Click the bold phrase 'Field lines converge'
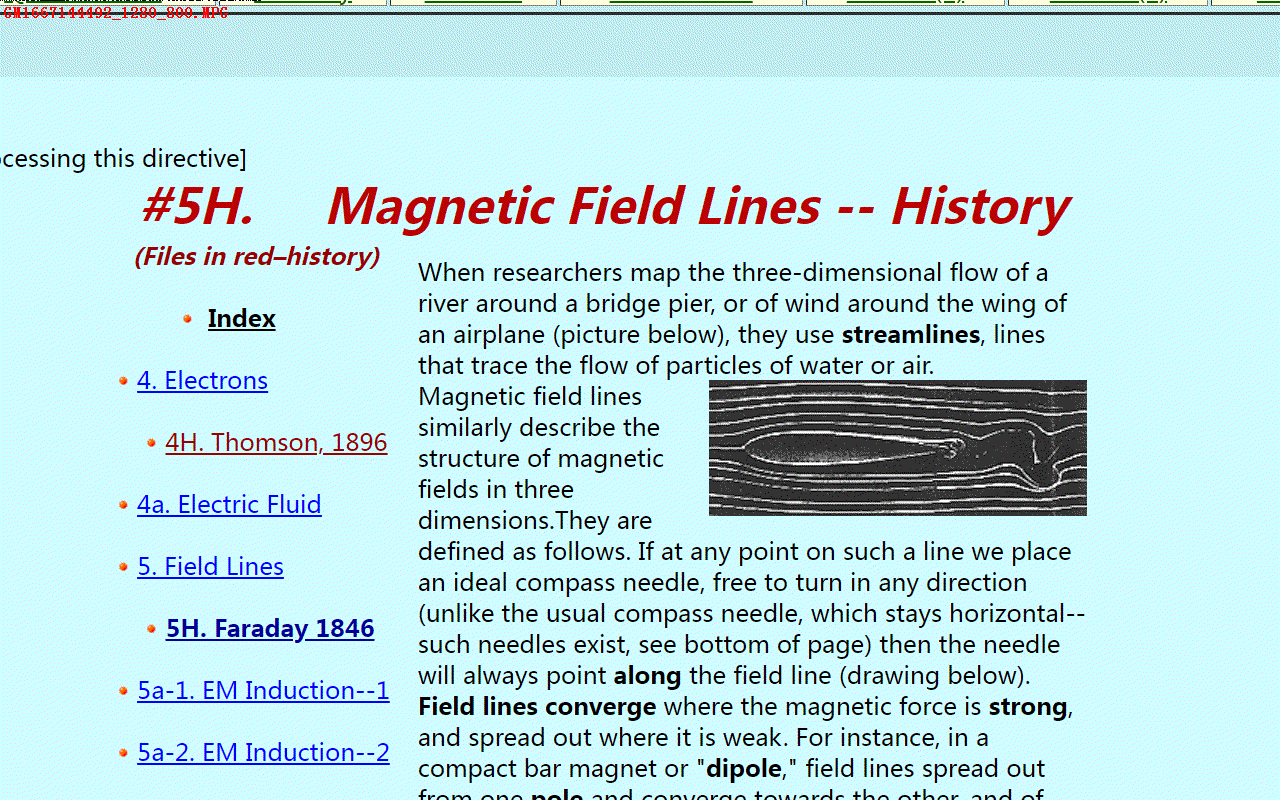Viewport: 1280px width, 800px height. [x=537, y=707]
